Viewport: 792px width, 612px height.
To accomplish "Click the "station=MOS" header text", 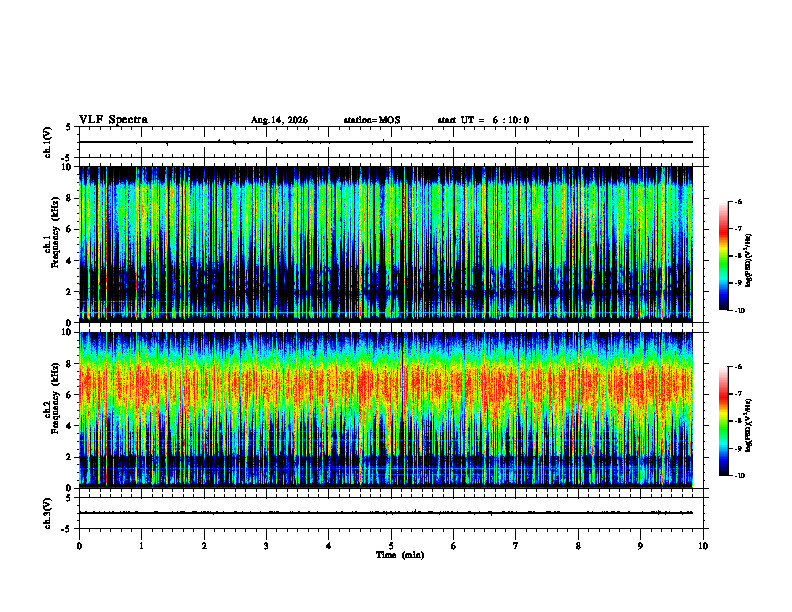I will point(372,120).
